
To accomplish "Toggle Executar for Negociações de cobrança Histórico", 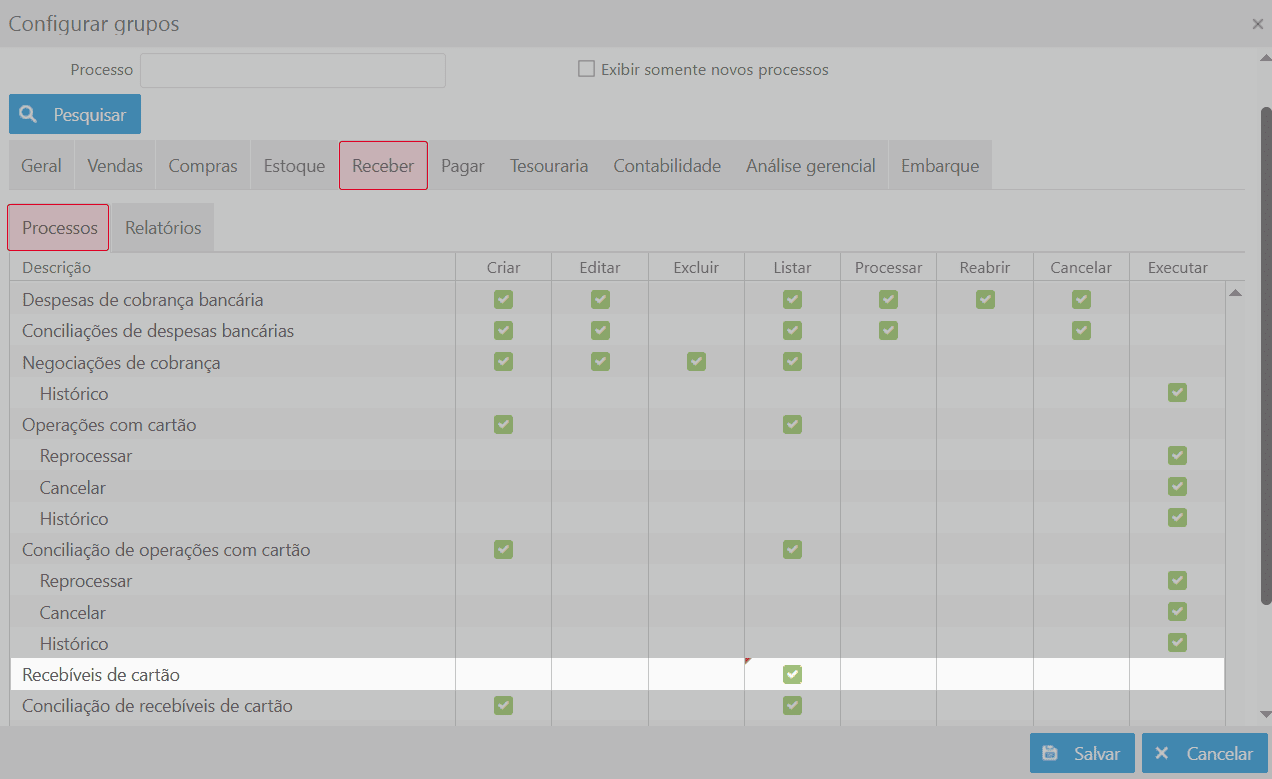I will click(1177, 393).
